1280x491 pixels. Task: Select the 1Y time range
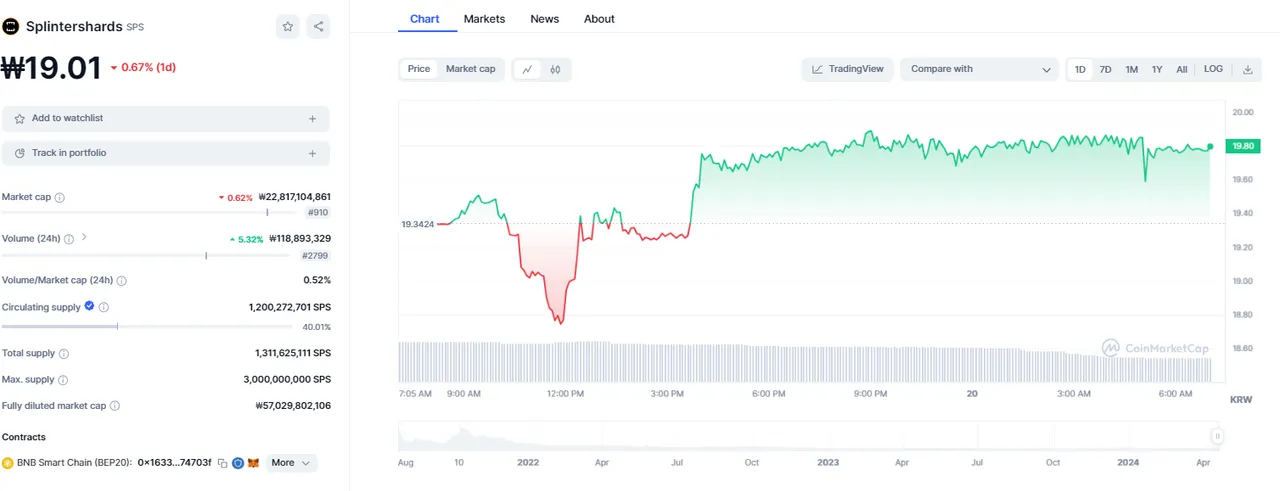tap(1157, 70)
